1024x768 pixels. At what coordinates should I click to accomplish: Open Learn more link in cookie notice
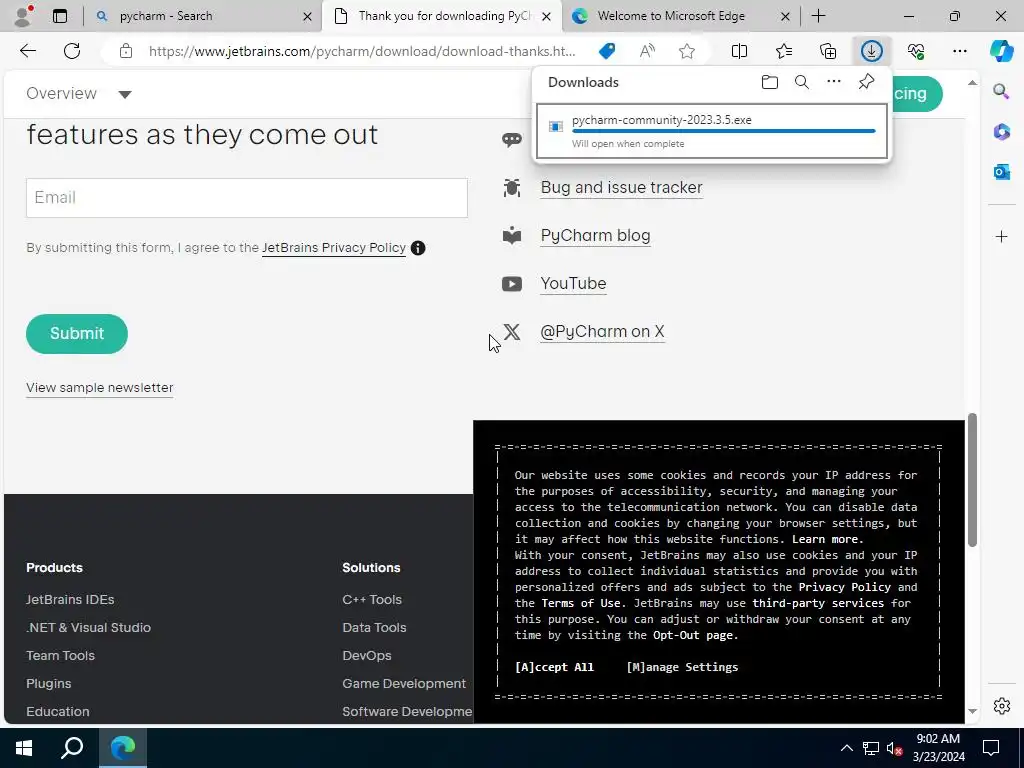click(x=827, y=539)
